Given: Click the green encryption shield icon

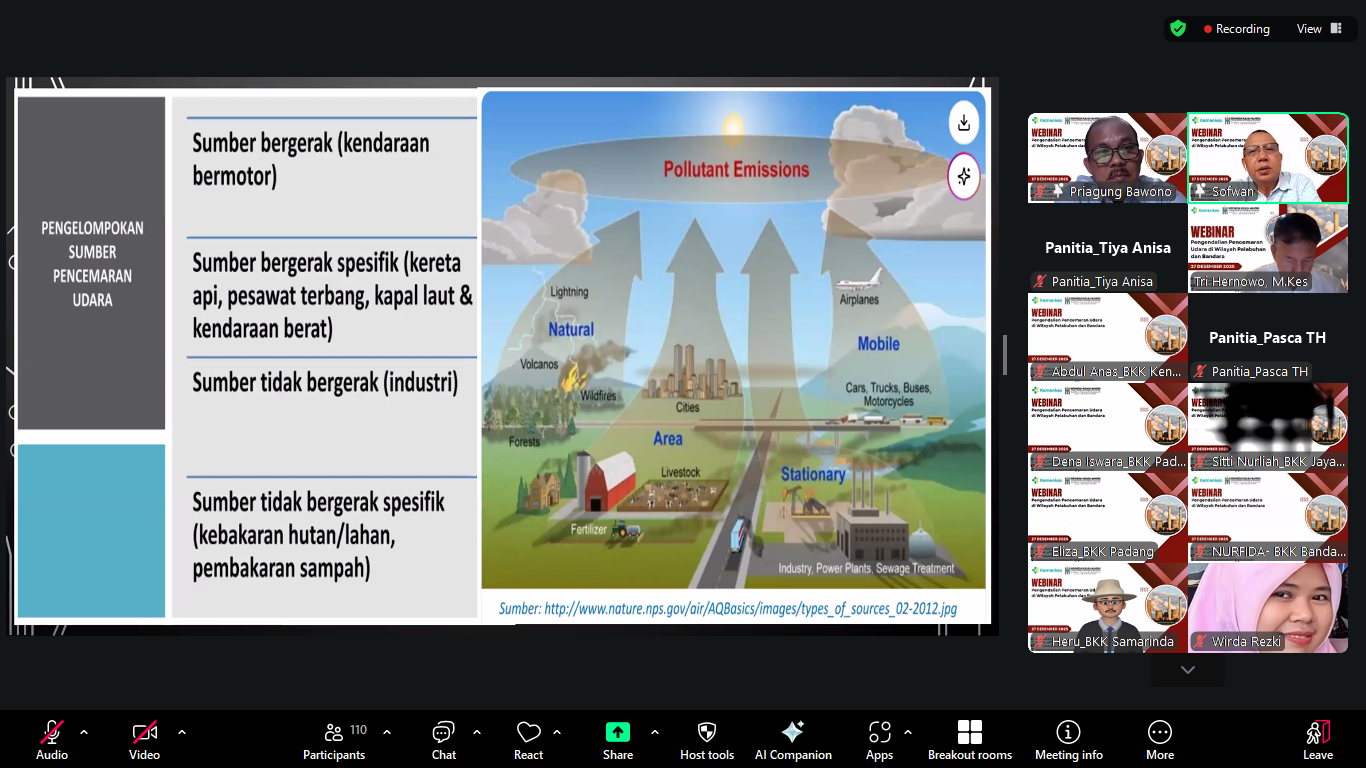Looking at the screenshot, I should [1178, 29].
